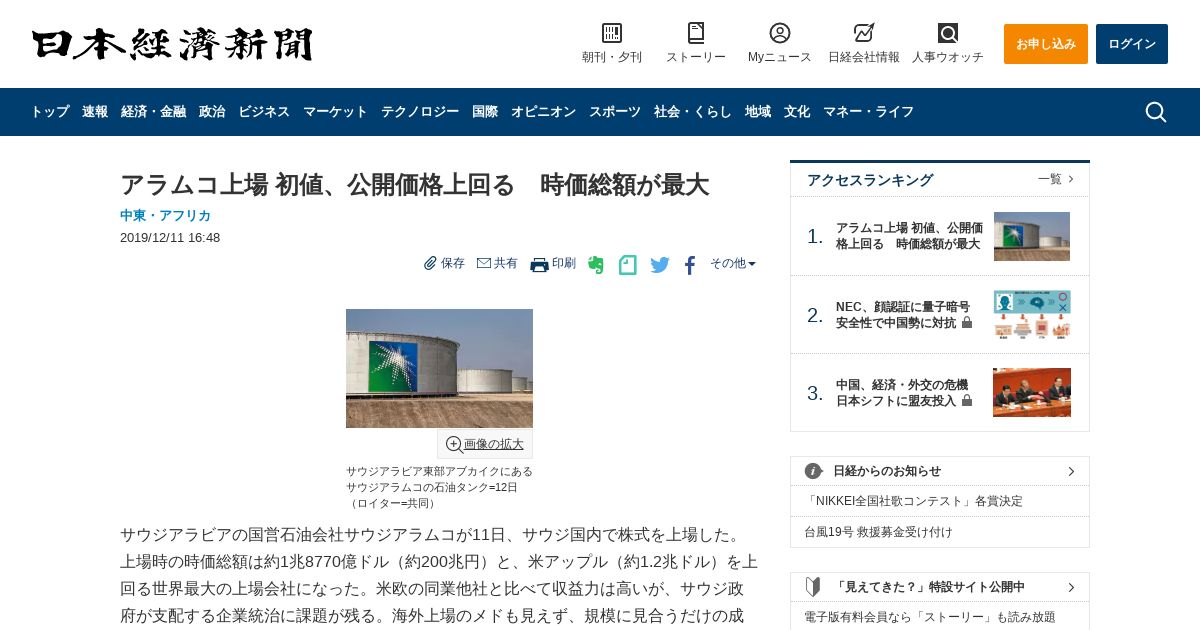Open the 一覧 link in access ranking
This screenshot has height=630, width=1200.
click(1056, 179)
